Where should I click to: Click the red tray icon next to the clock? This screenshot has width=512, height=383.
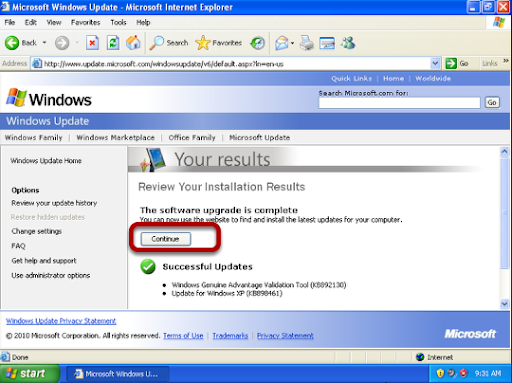coord(463,373)
